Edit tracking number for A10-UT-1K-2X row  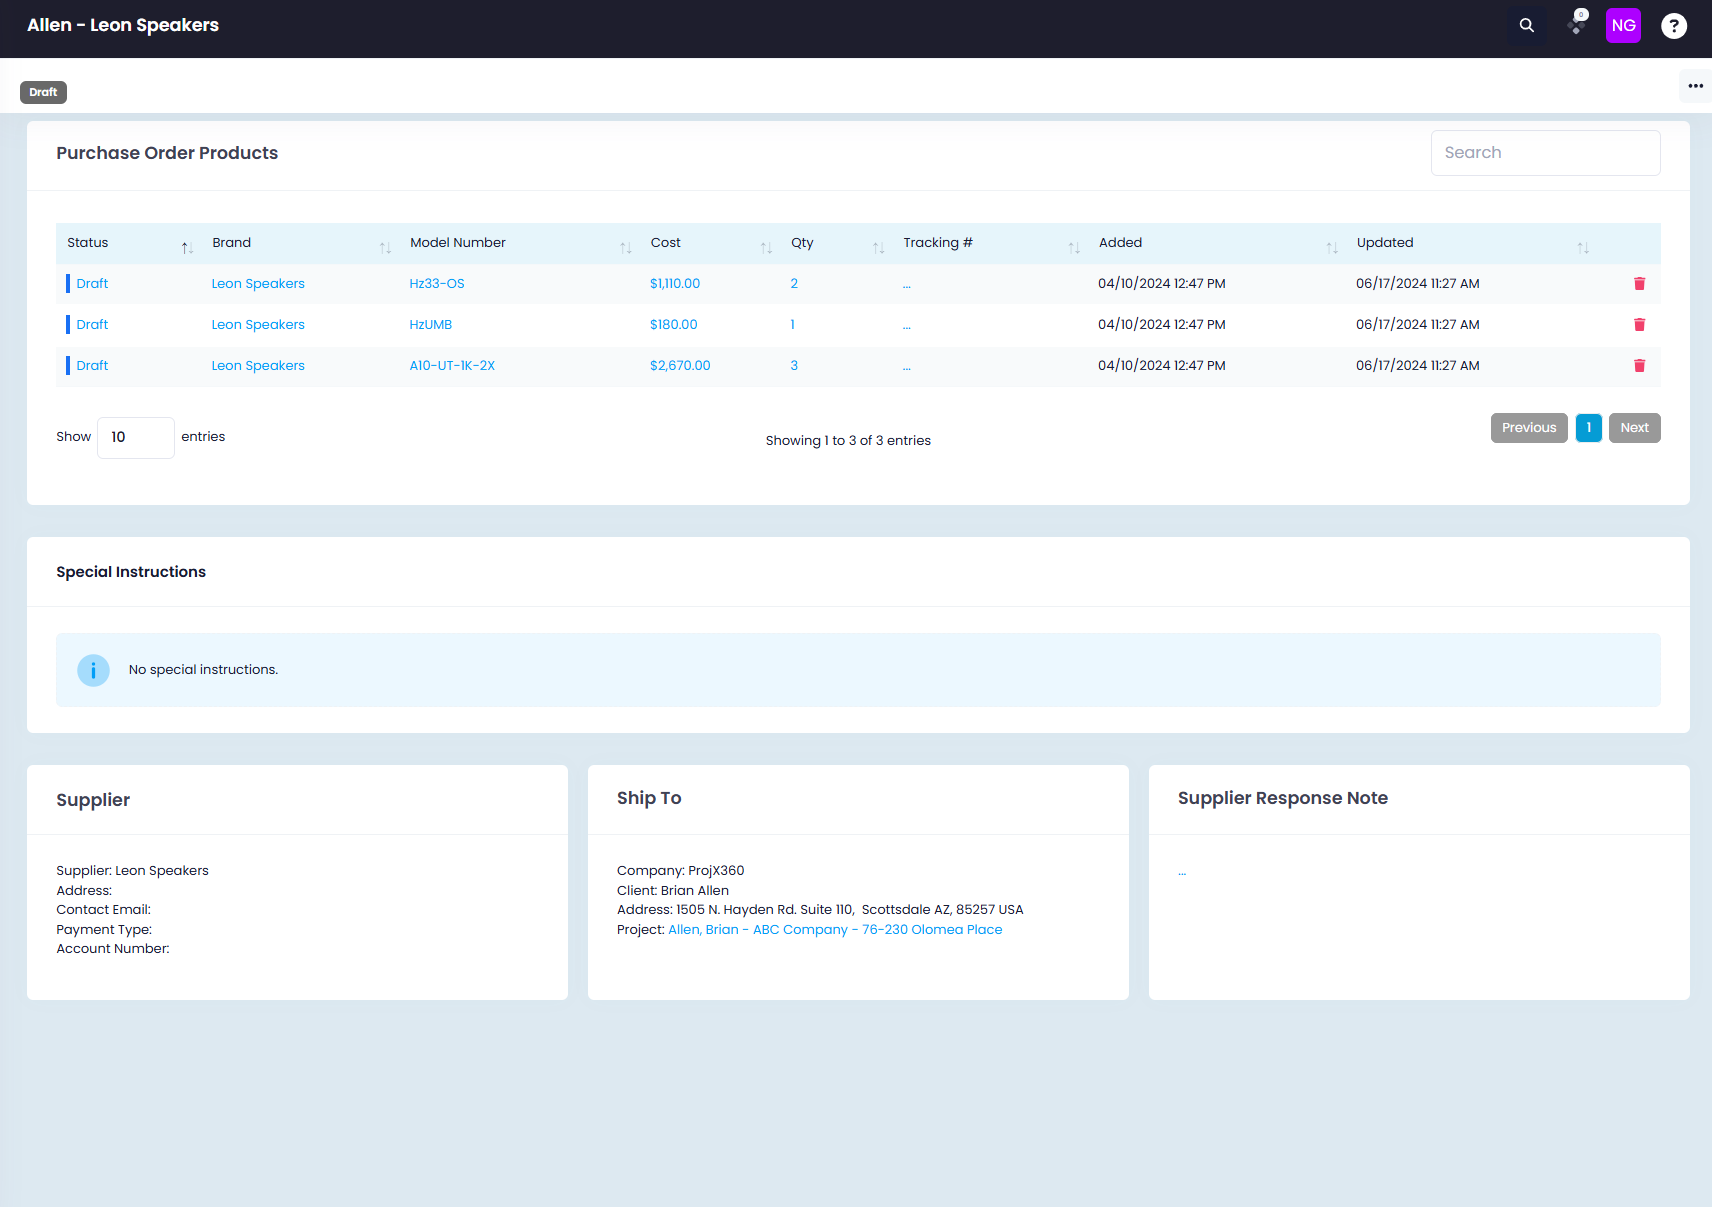pos(907,368)
